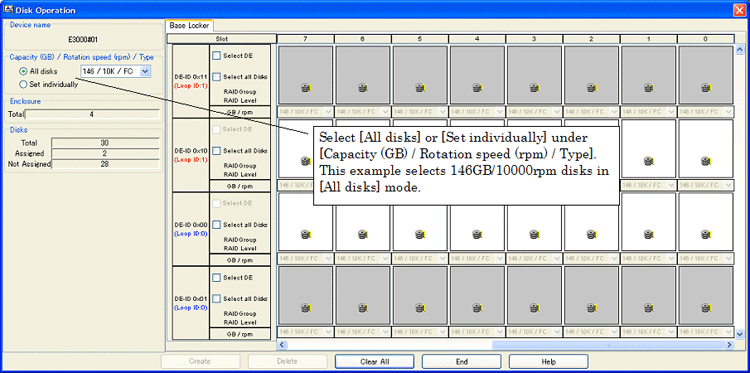Select disk in slot 0 of DE-ID 0x10

coord(706,148)
